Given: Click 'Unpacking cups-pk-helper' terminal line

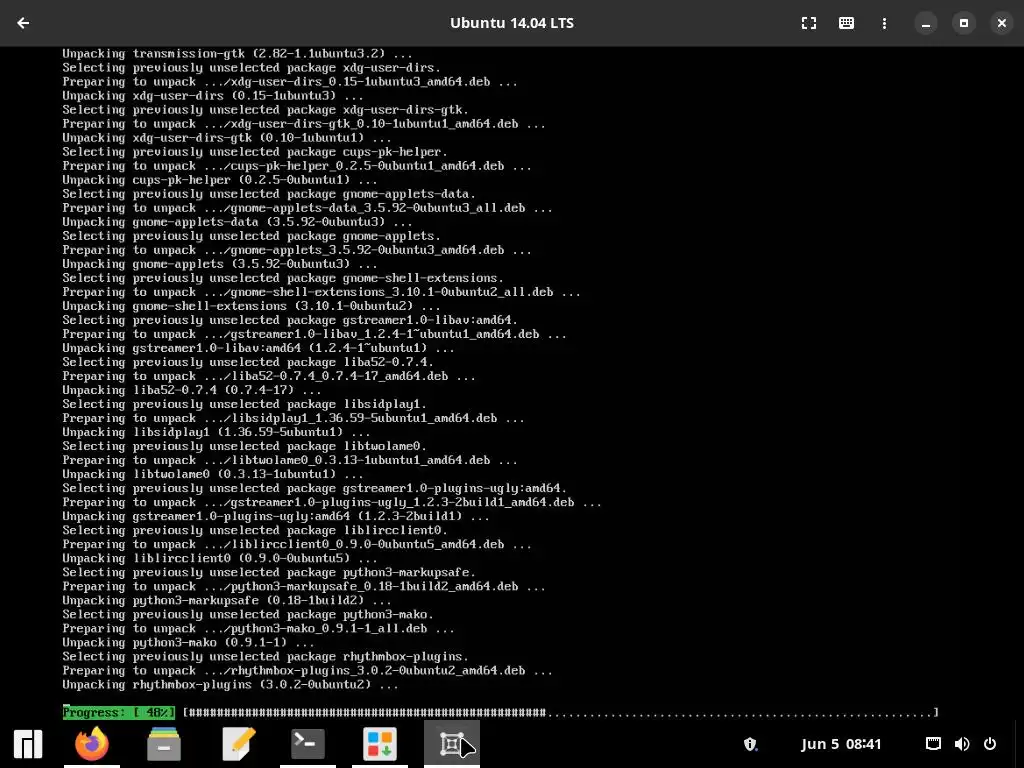Looking at the screenshot, I should [x=219, y=180].
